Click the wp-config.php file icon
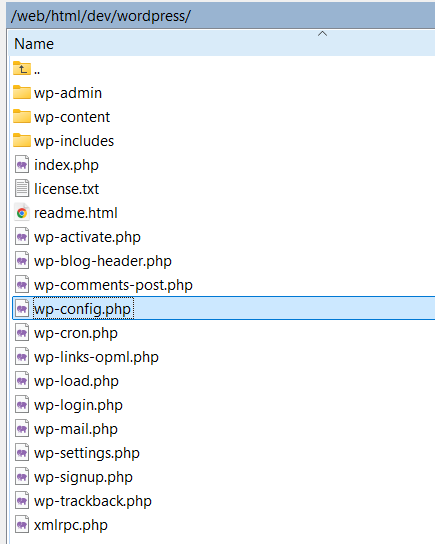The height and width of the screenshot is (544, 435). click(22, 308)
